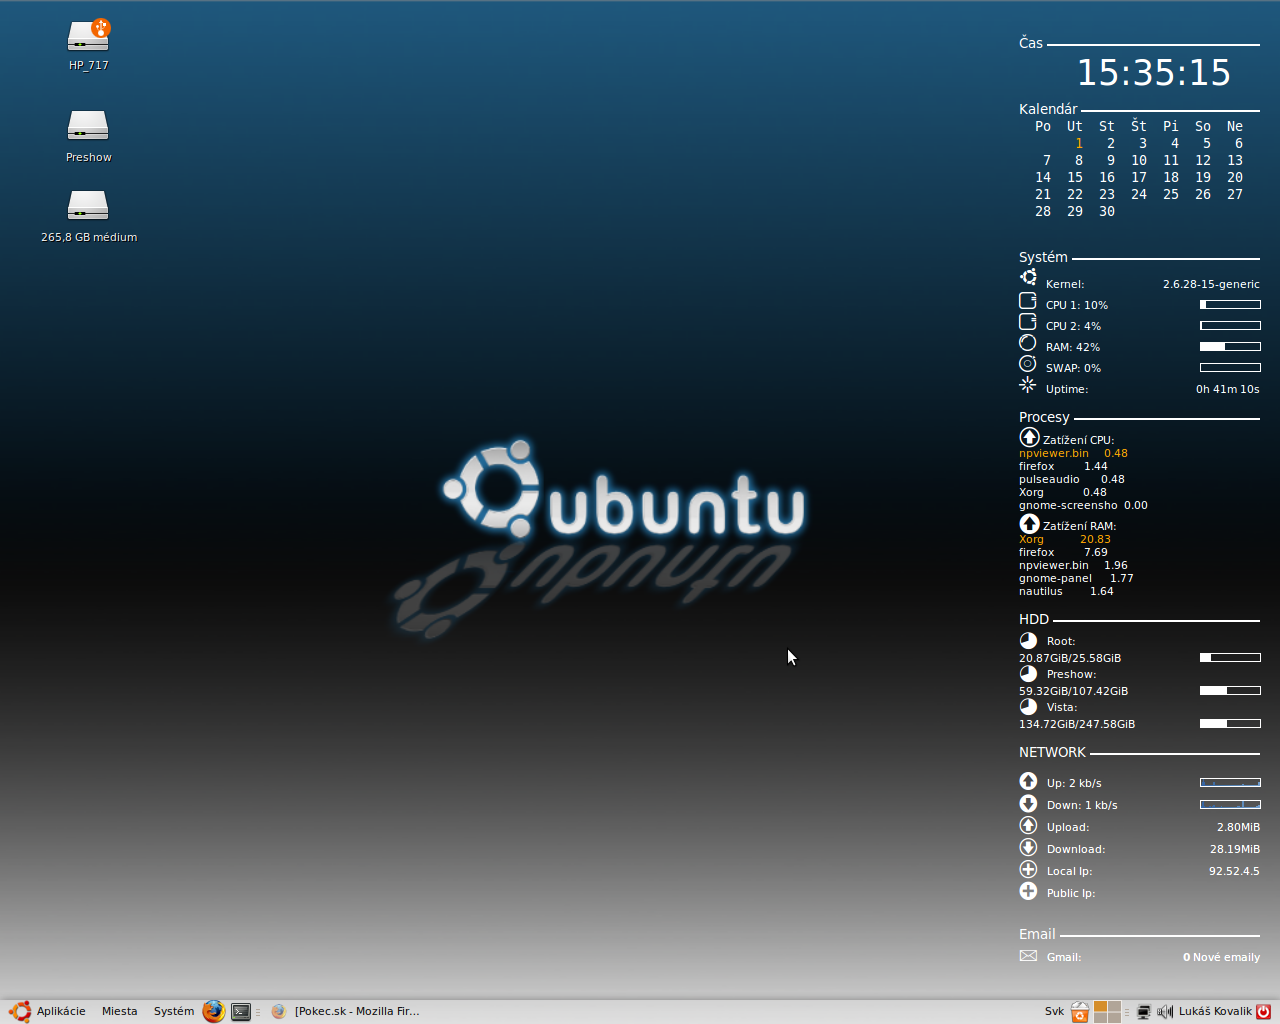
Task: Click the Zatížení CPU arrow icon
Action: 1029,437
